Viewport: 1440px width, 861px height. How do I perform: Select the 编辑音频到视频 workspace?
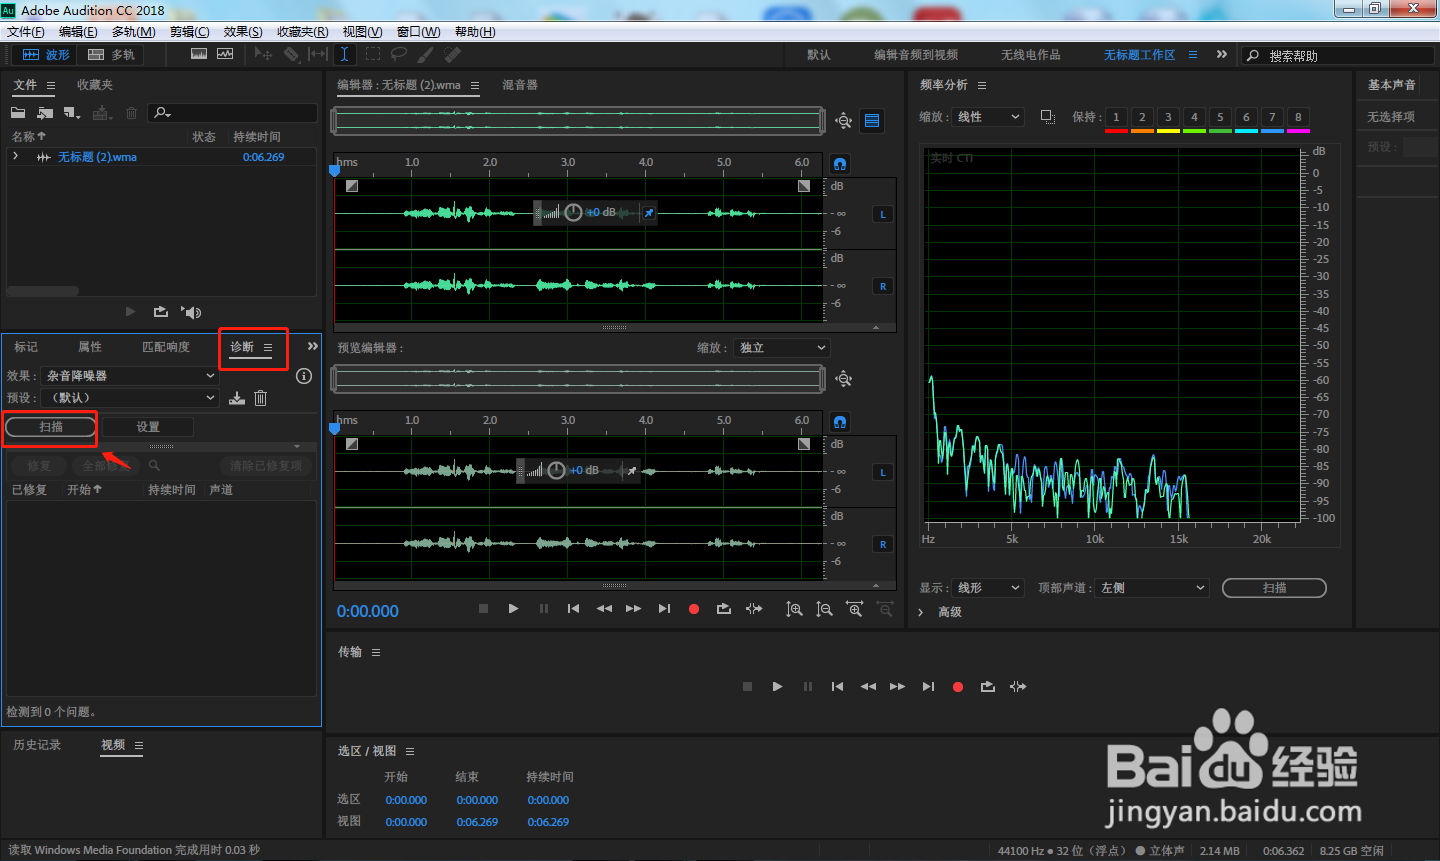tap(916, 55)
